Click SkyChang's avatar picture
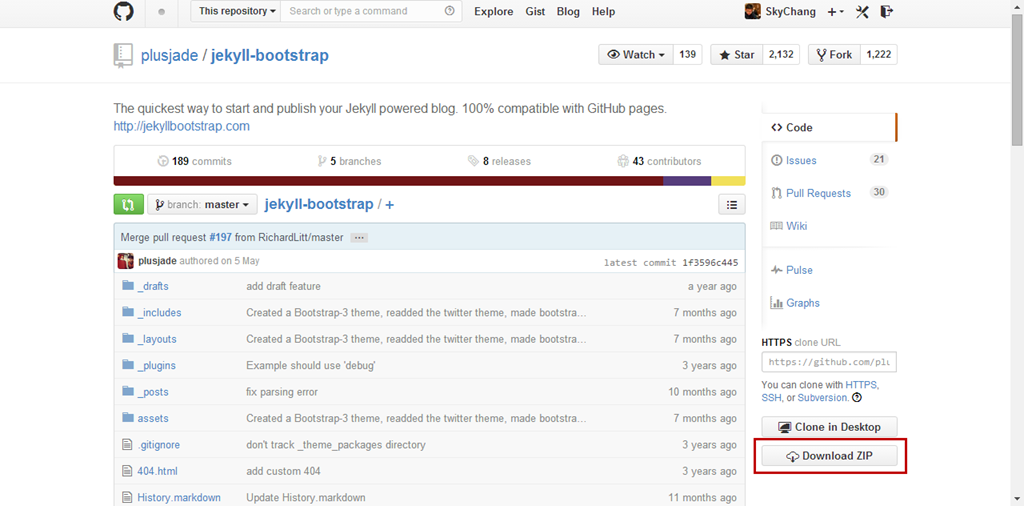Screen dimensions: 1024x506 point(752,11)
